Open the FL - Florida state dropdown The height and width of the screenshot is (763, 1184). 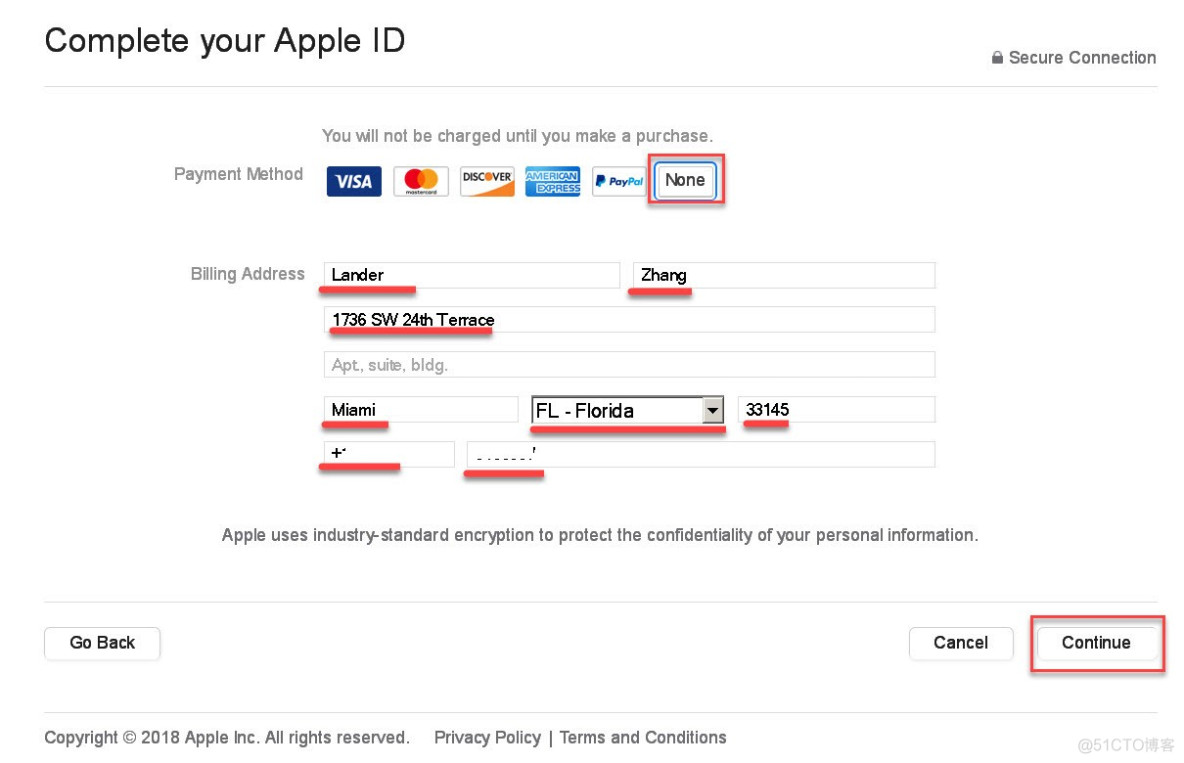click(x=627, y=410)
